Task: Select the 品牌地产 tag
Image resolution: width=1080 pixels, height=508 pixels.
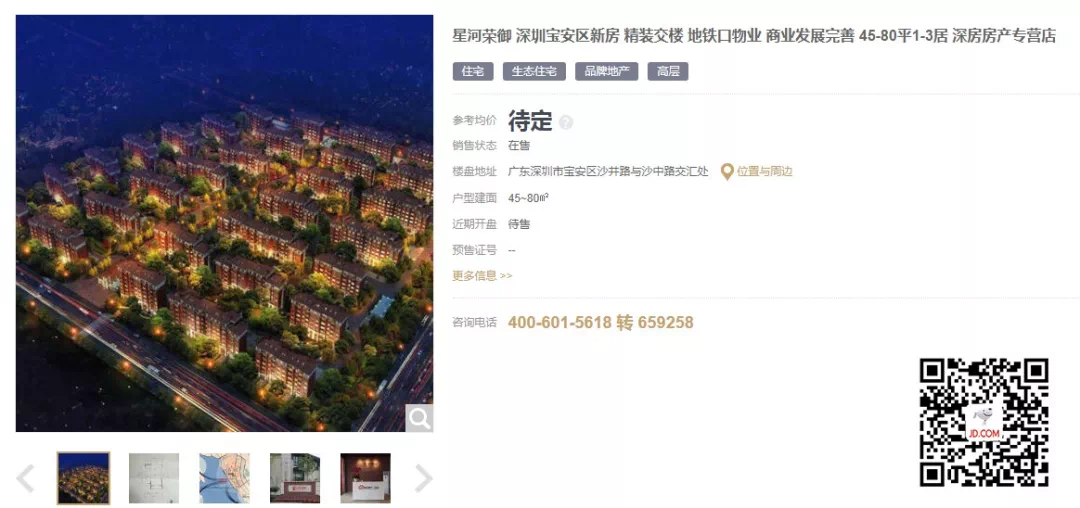Action: coord(607,72)
